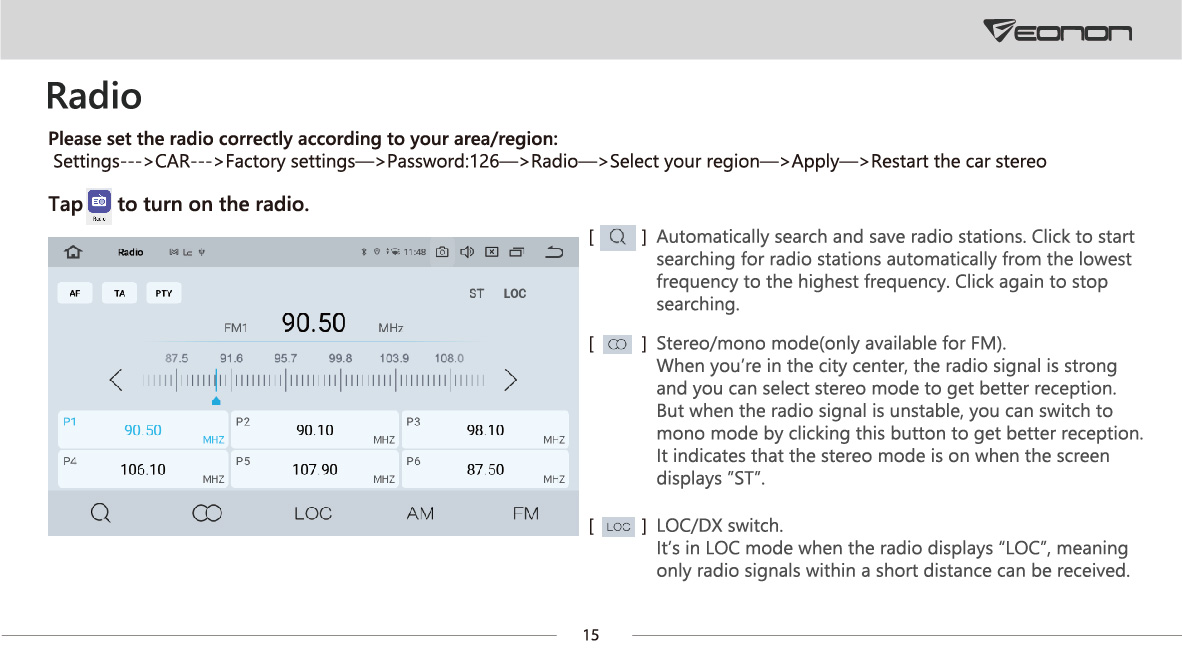
Task: Switch to the FM band
Action: 525,514
